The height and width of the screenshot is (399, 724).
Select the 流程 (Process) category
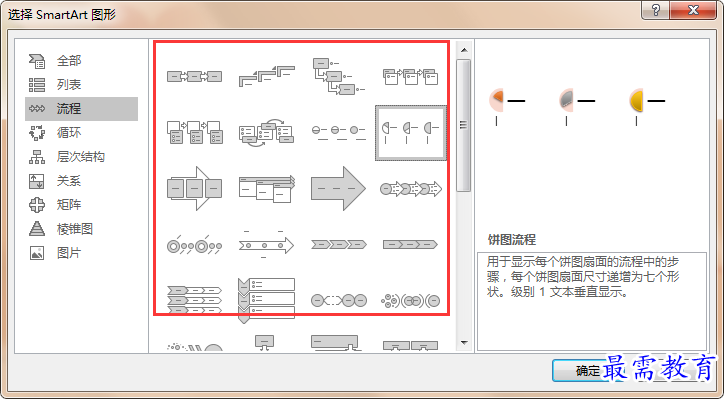tap(81, 109)
